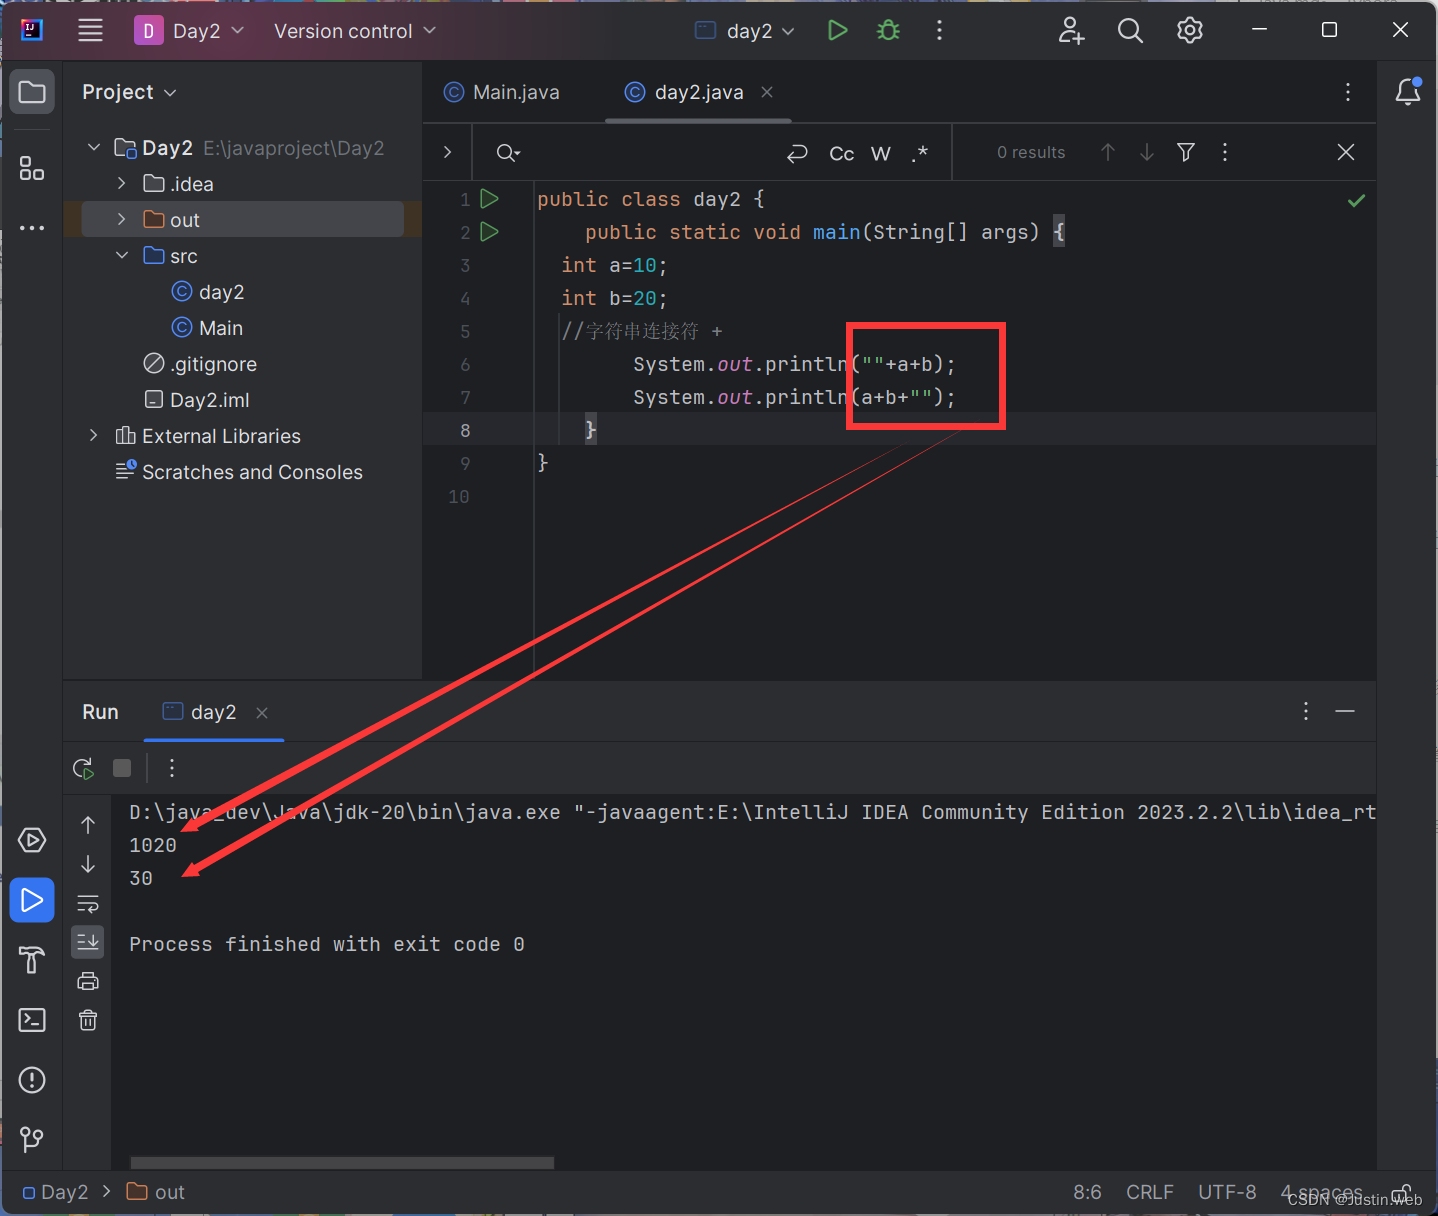Click the UTF-8 encoding status
The image size is (1438, 1216).
tap(1227, 1192)
